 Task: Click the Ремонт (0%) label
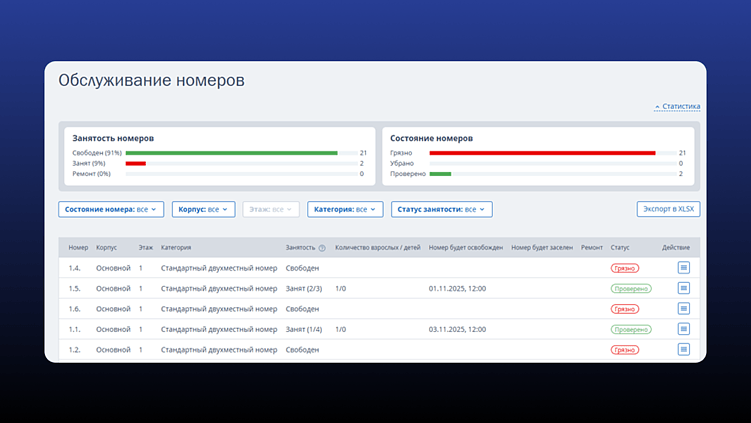click(91, 174)
